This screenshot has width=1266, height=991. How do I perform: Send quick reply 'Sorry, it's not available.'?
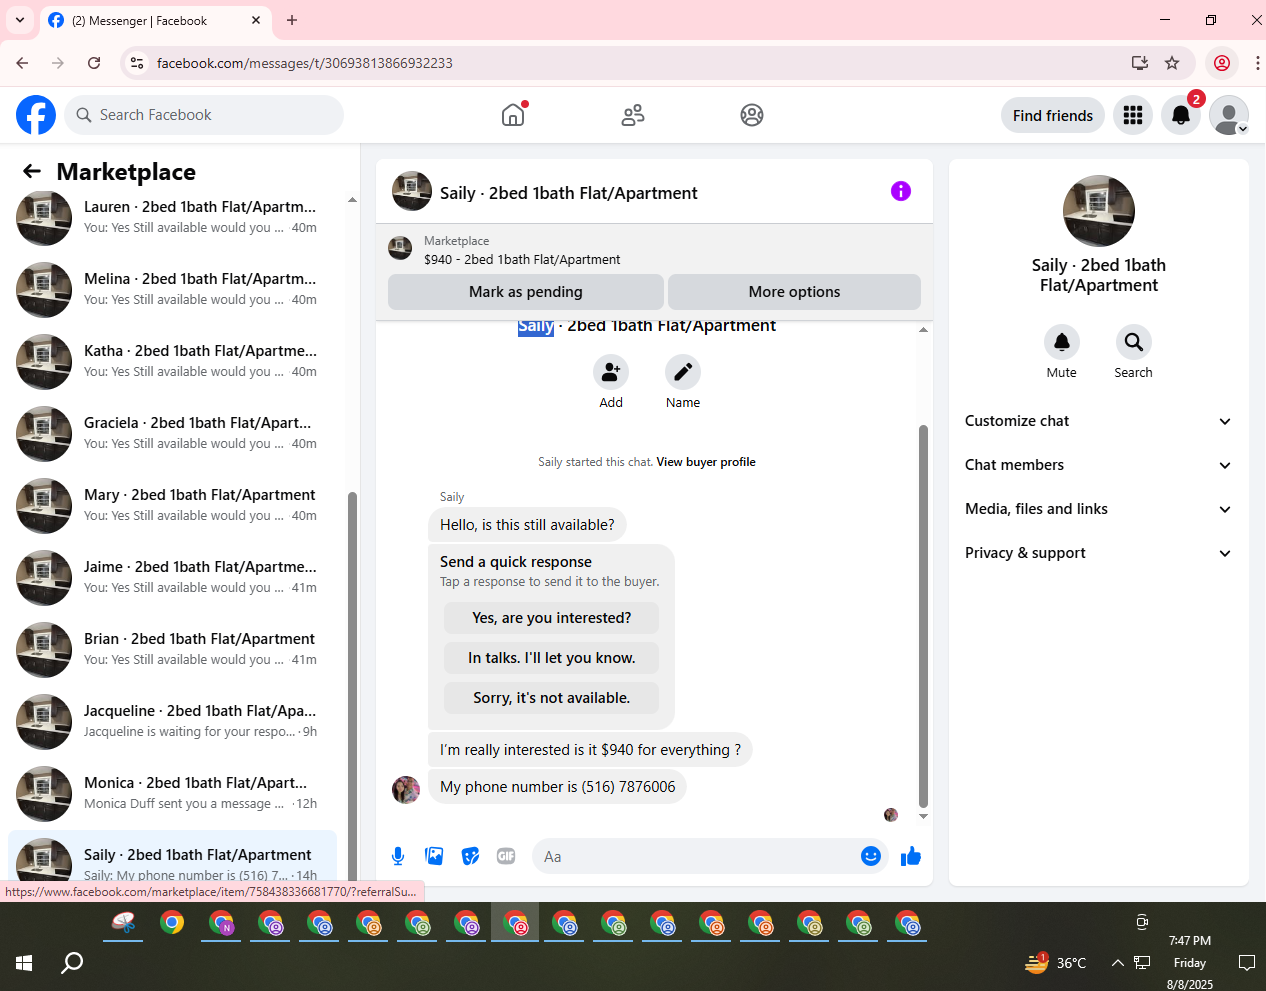[552, 698]
